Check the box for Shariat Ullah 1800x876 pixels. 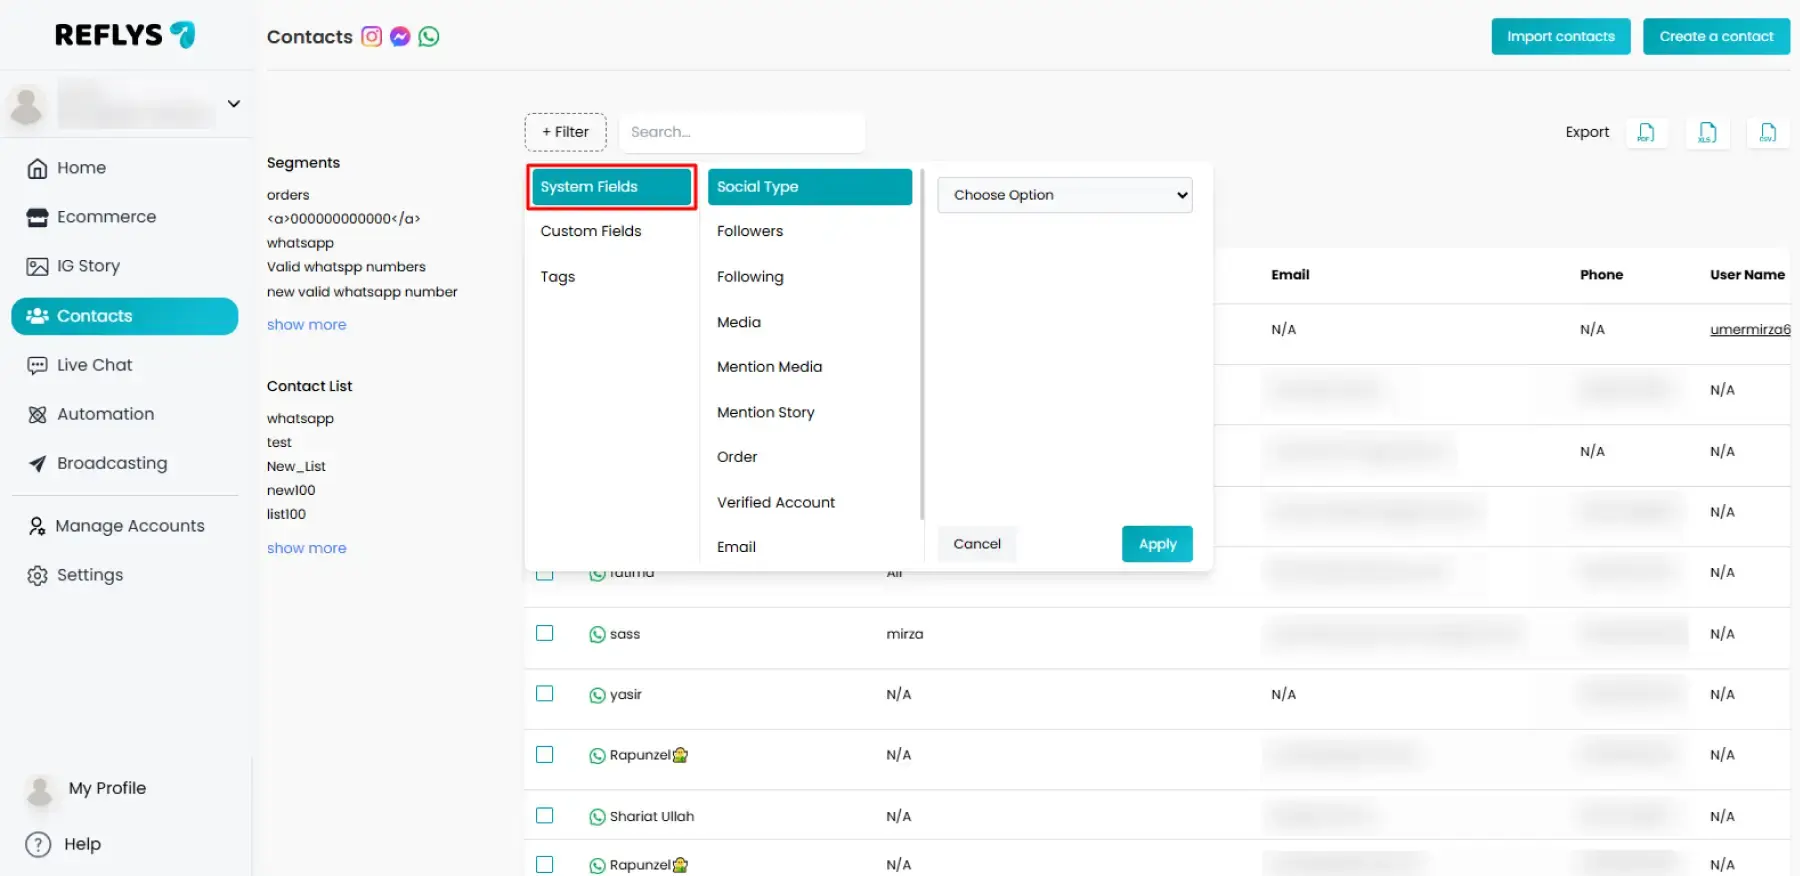(x=545, y=815)
